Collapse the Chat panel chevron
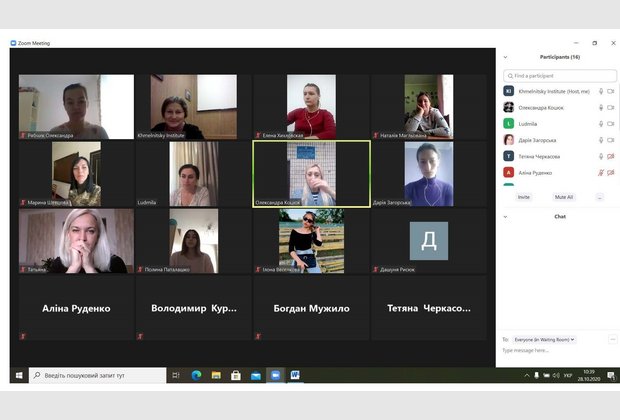This screenshot has height=420, width=620. coord(505,217)
